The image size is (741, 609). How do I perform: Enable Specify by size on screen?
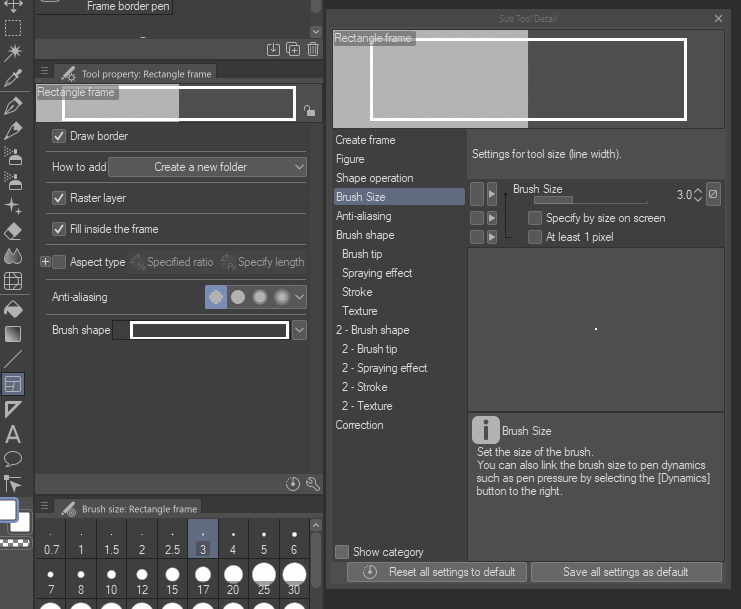click(x=536, y=218)
